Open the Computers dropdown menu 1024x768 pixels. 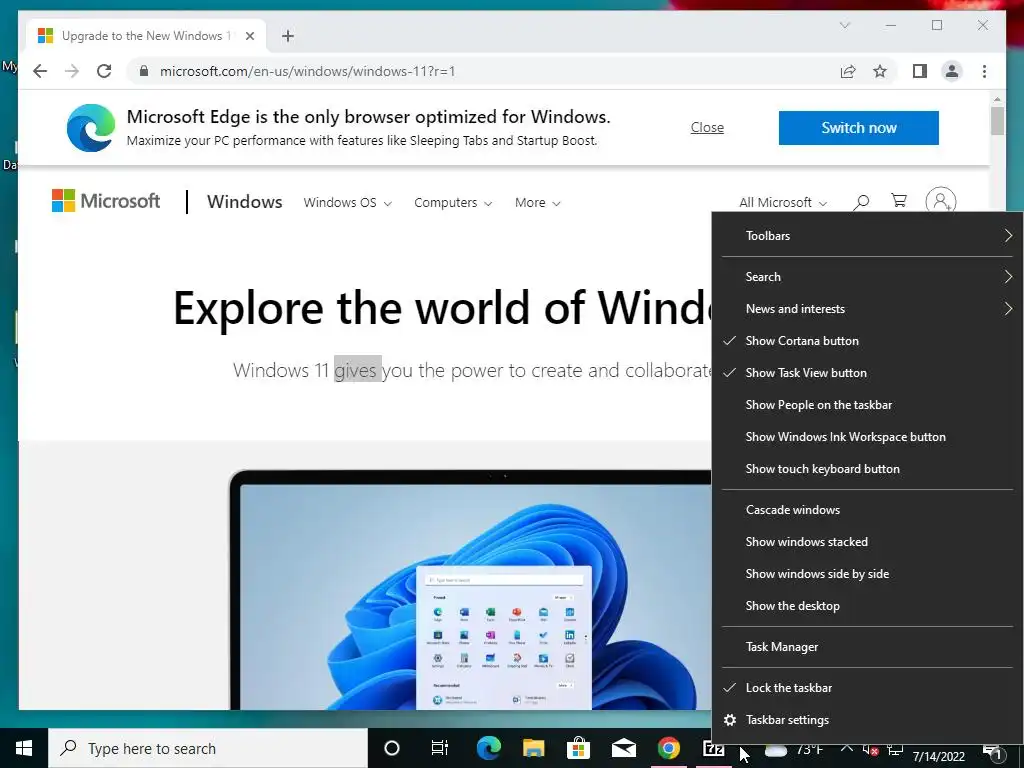point(453,202)
